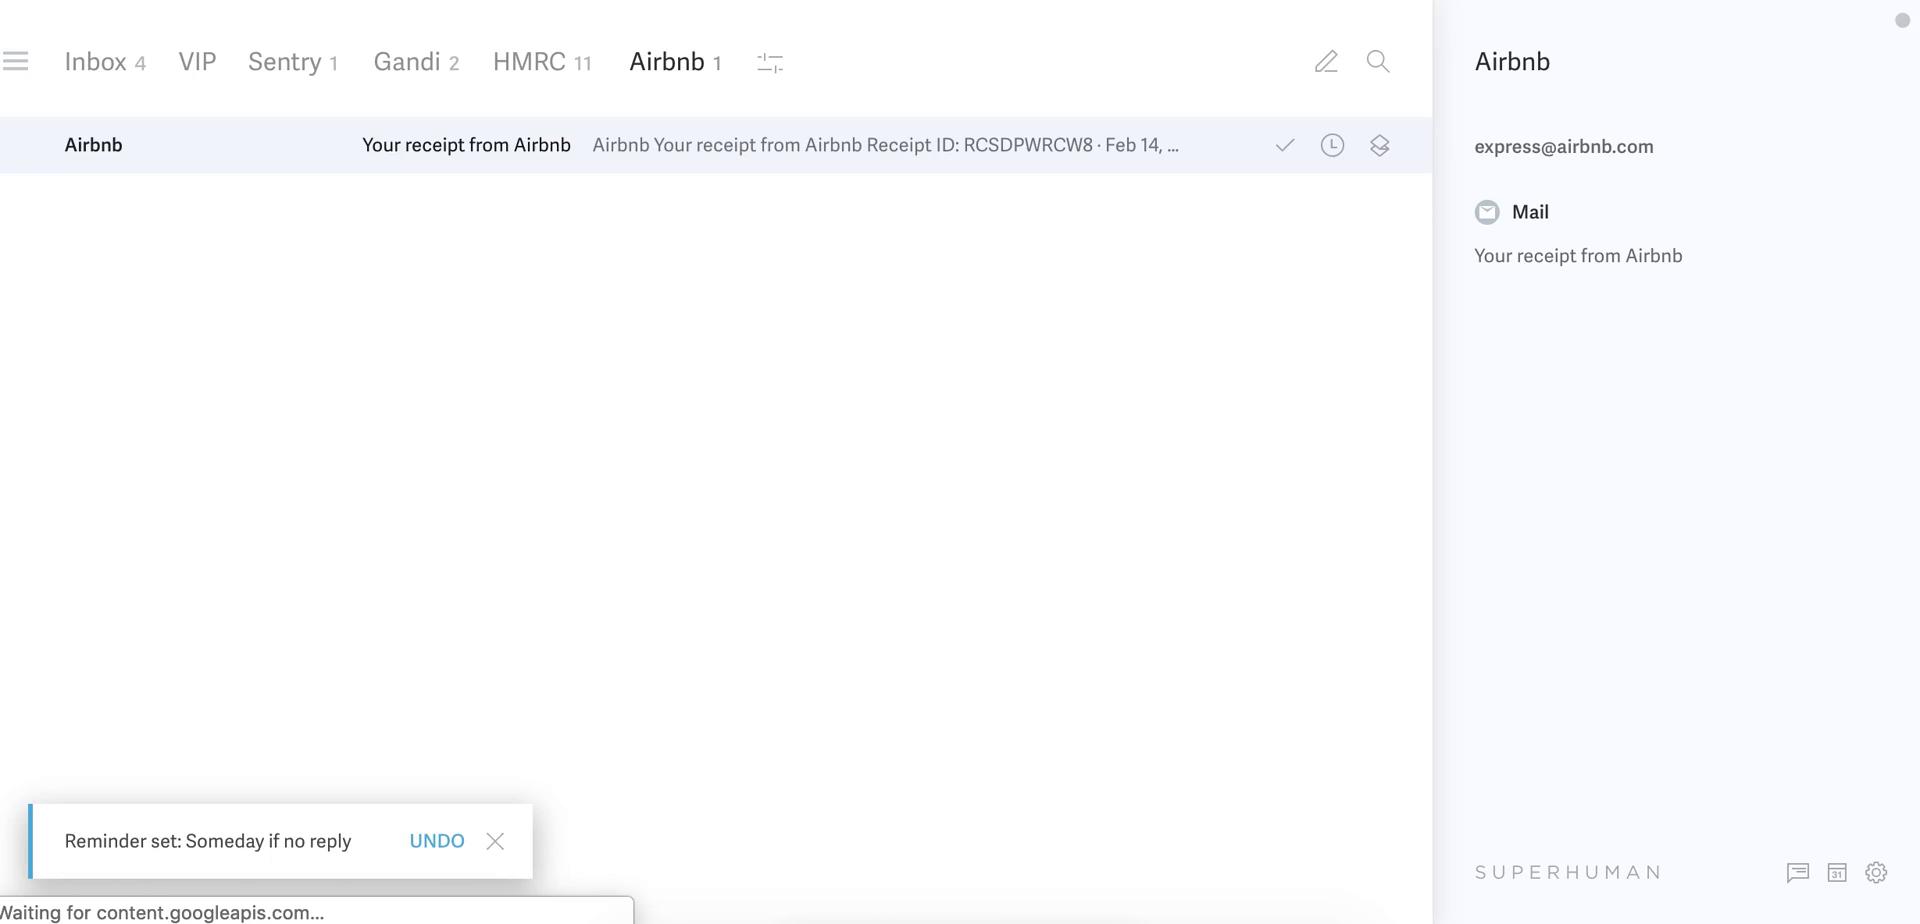Undo the reminder set notification
Image resolution: width=1920 pixels, height=924 pixels.
coord(437,841)
